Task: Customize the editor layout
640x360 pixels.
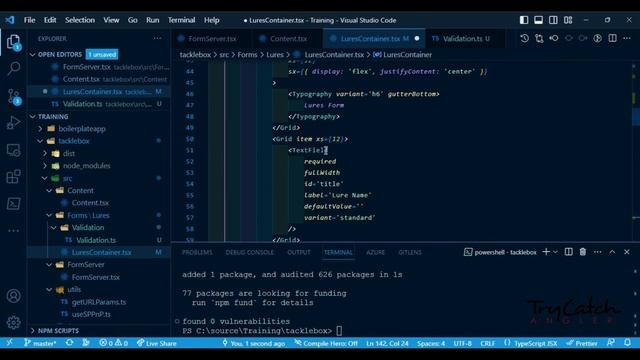Action: pyautogui.click(x=568, y=20)
